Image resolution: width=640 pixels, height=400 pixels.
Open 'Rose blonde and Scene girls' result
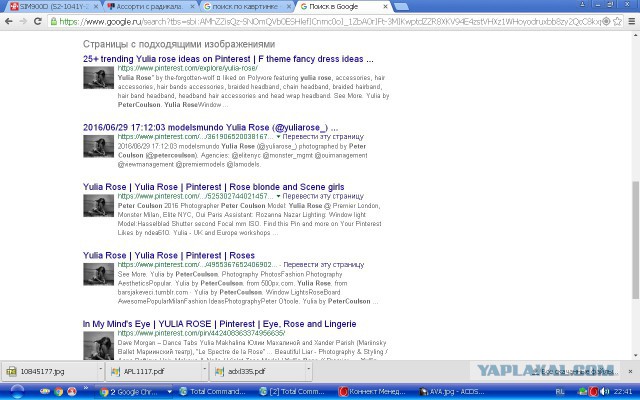(213, 187)
